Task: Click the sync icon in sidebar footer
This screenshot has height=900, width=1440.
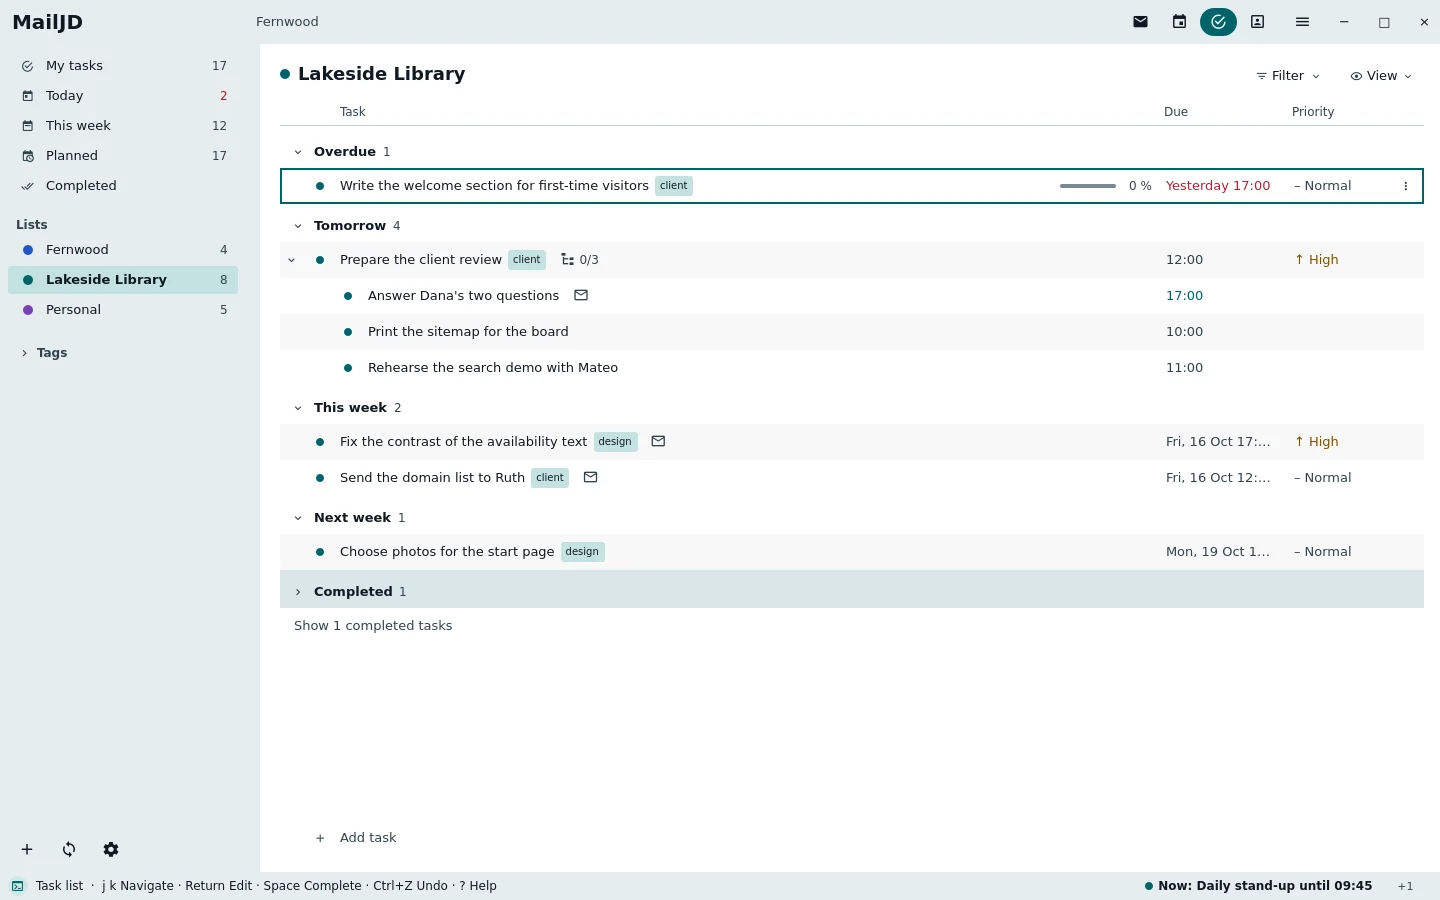Action: pyautogui.click(x=69, y=849)
